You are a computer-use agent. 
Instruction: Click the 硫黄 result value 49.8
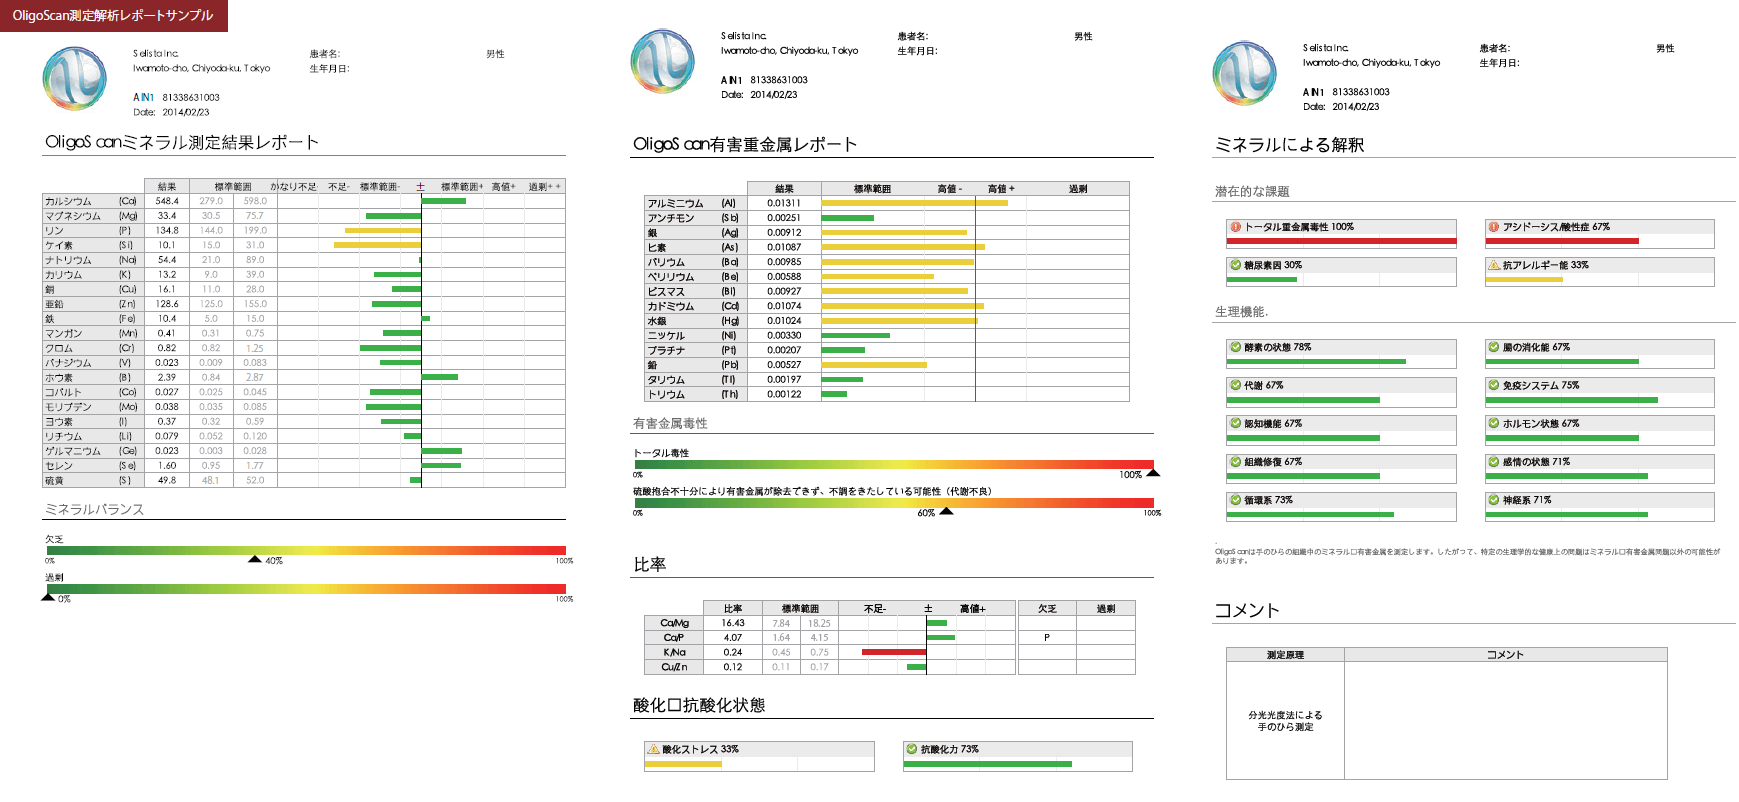click(167, 481)
